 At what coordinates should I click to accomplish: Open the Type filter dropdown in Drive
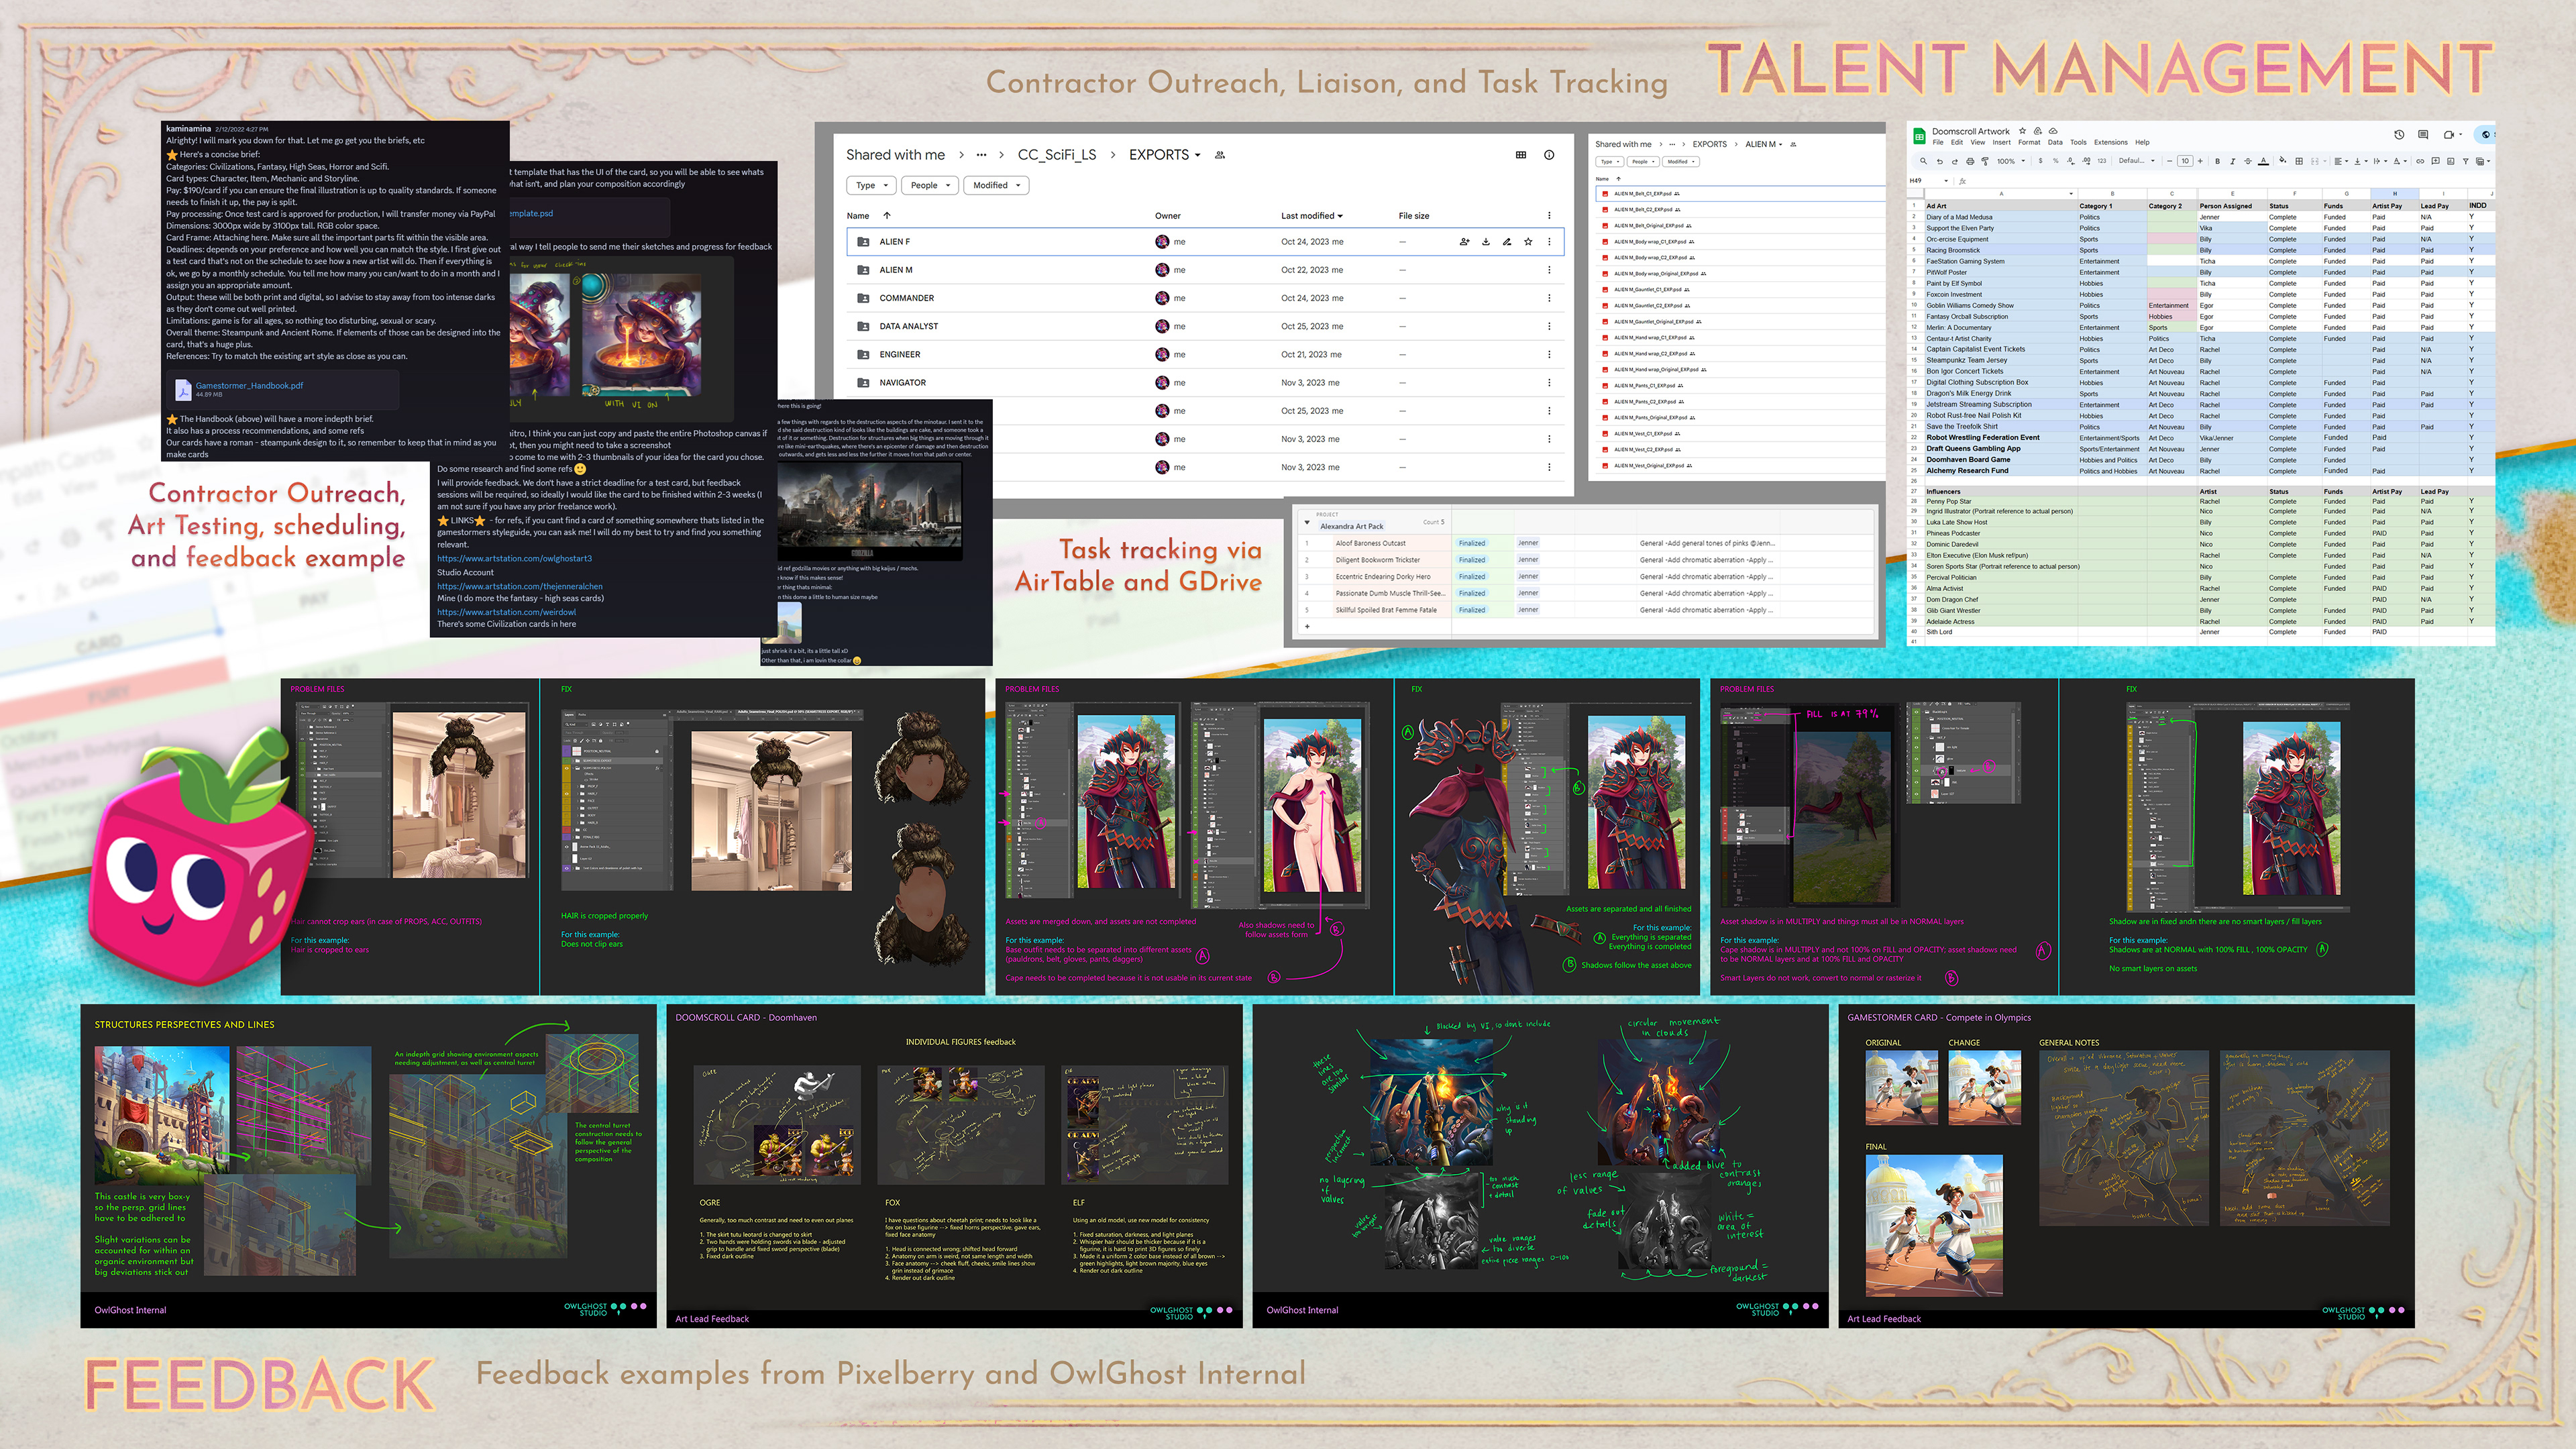tap(871, 185)
